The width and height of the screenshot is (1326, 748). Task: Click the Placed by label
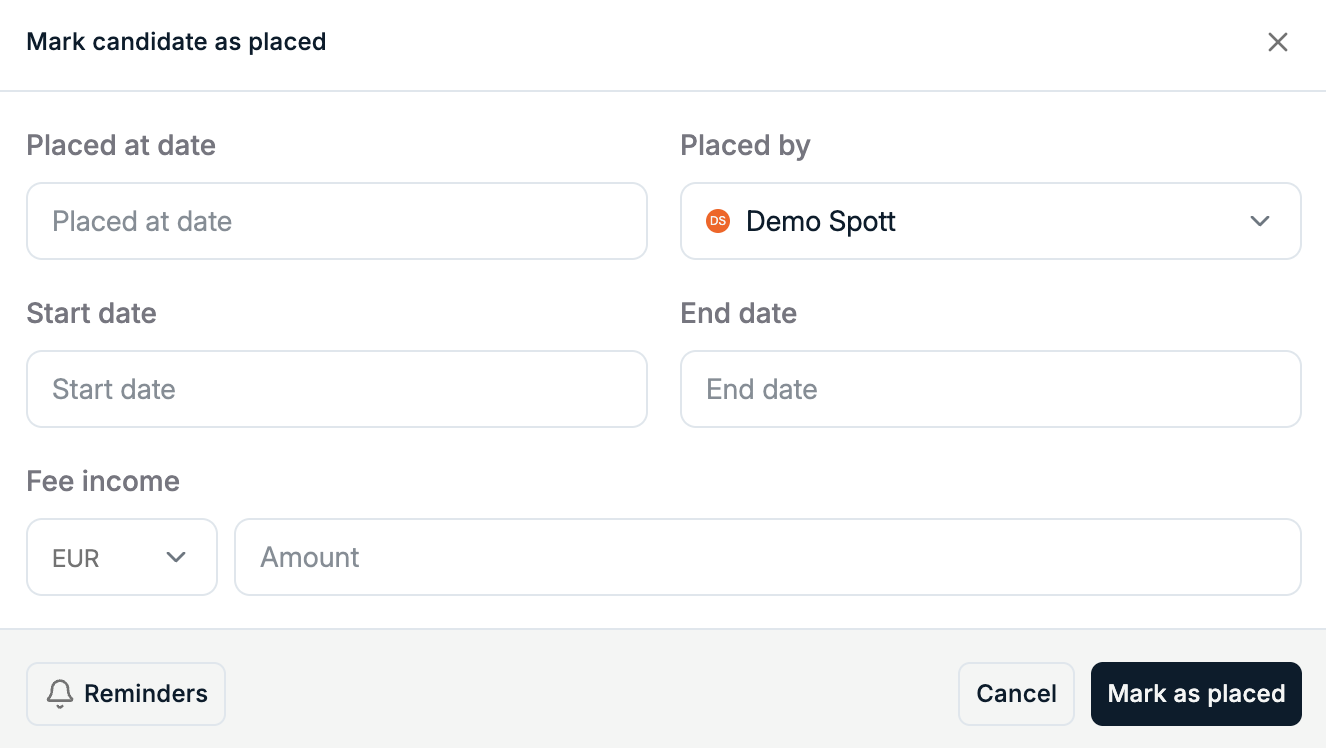coord(745,145)
